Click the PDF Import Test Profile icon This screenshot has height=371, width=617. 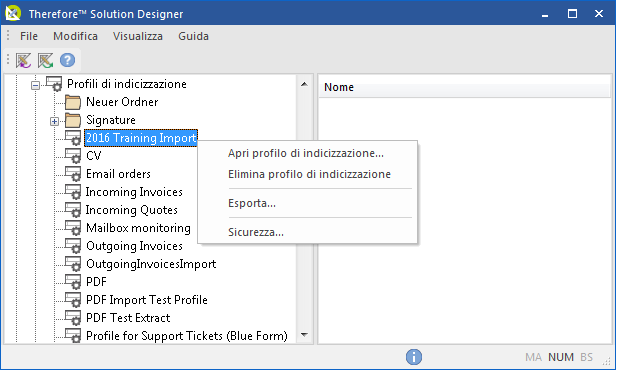click(73, 300)
